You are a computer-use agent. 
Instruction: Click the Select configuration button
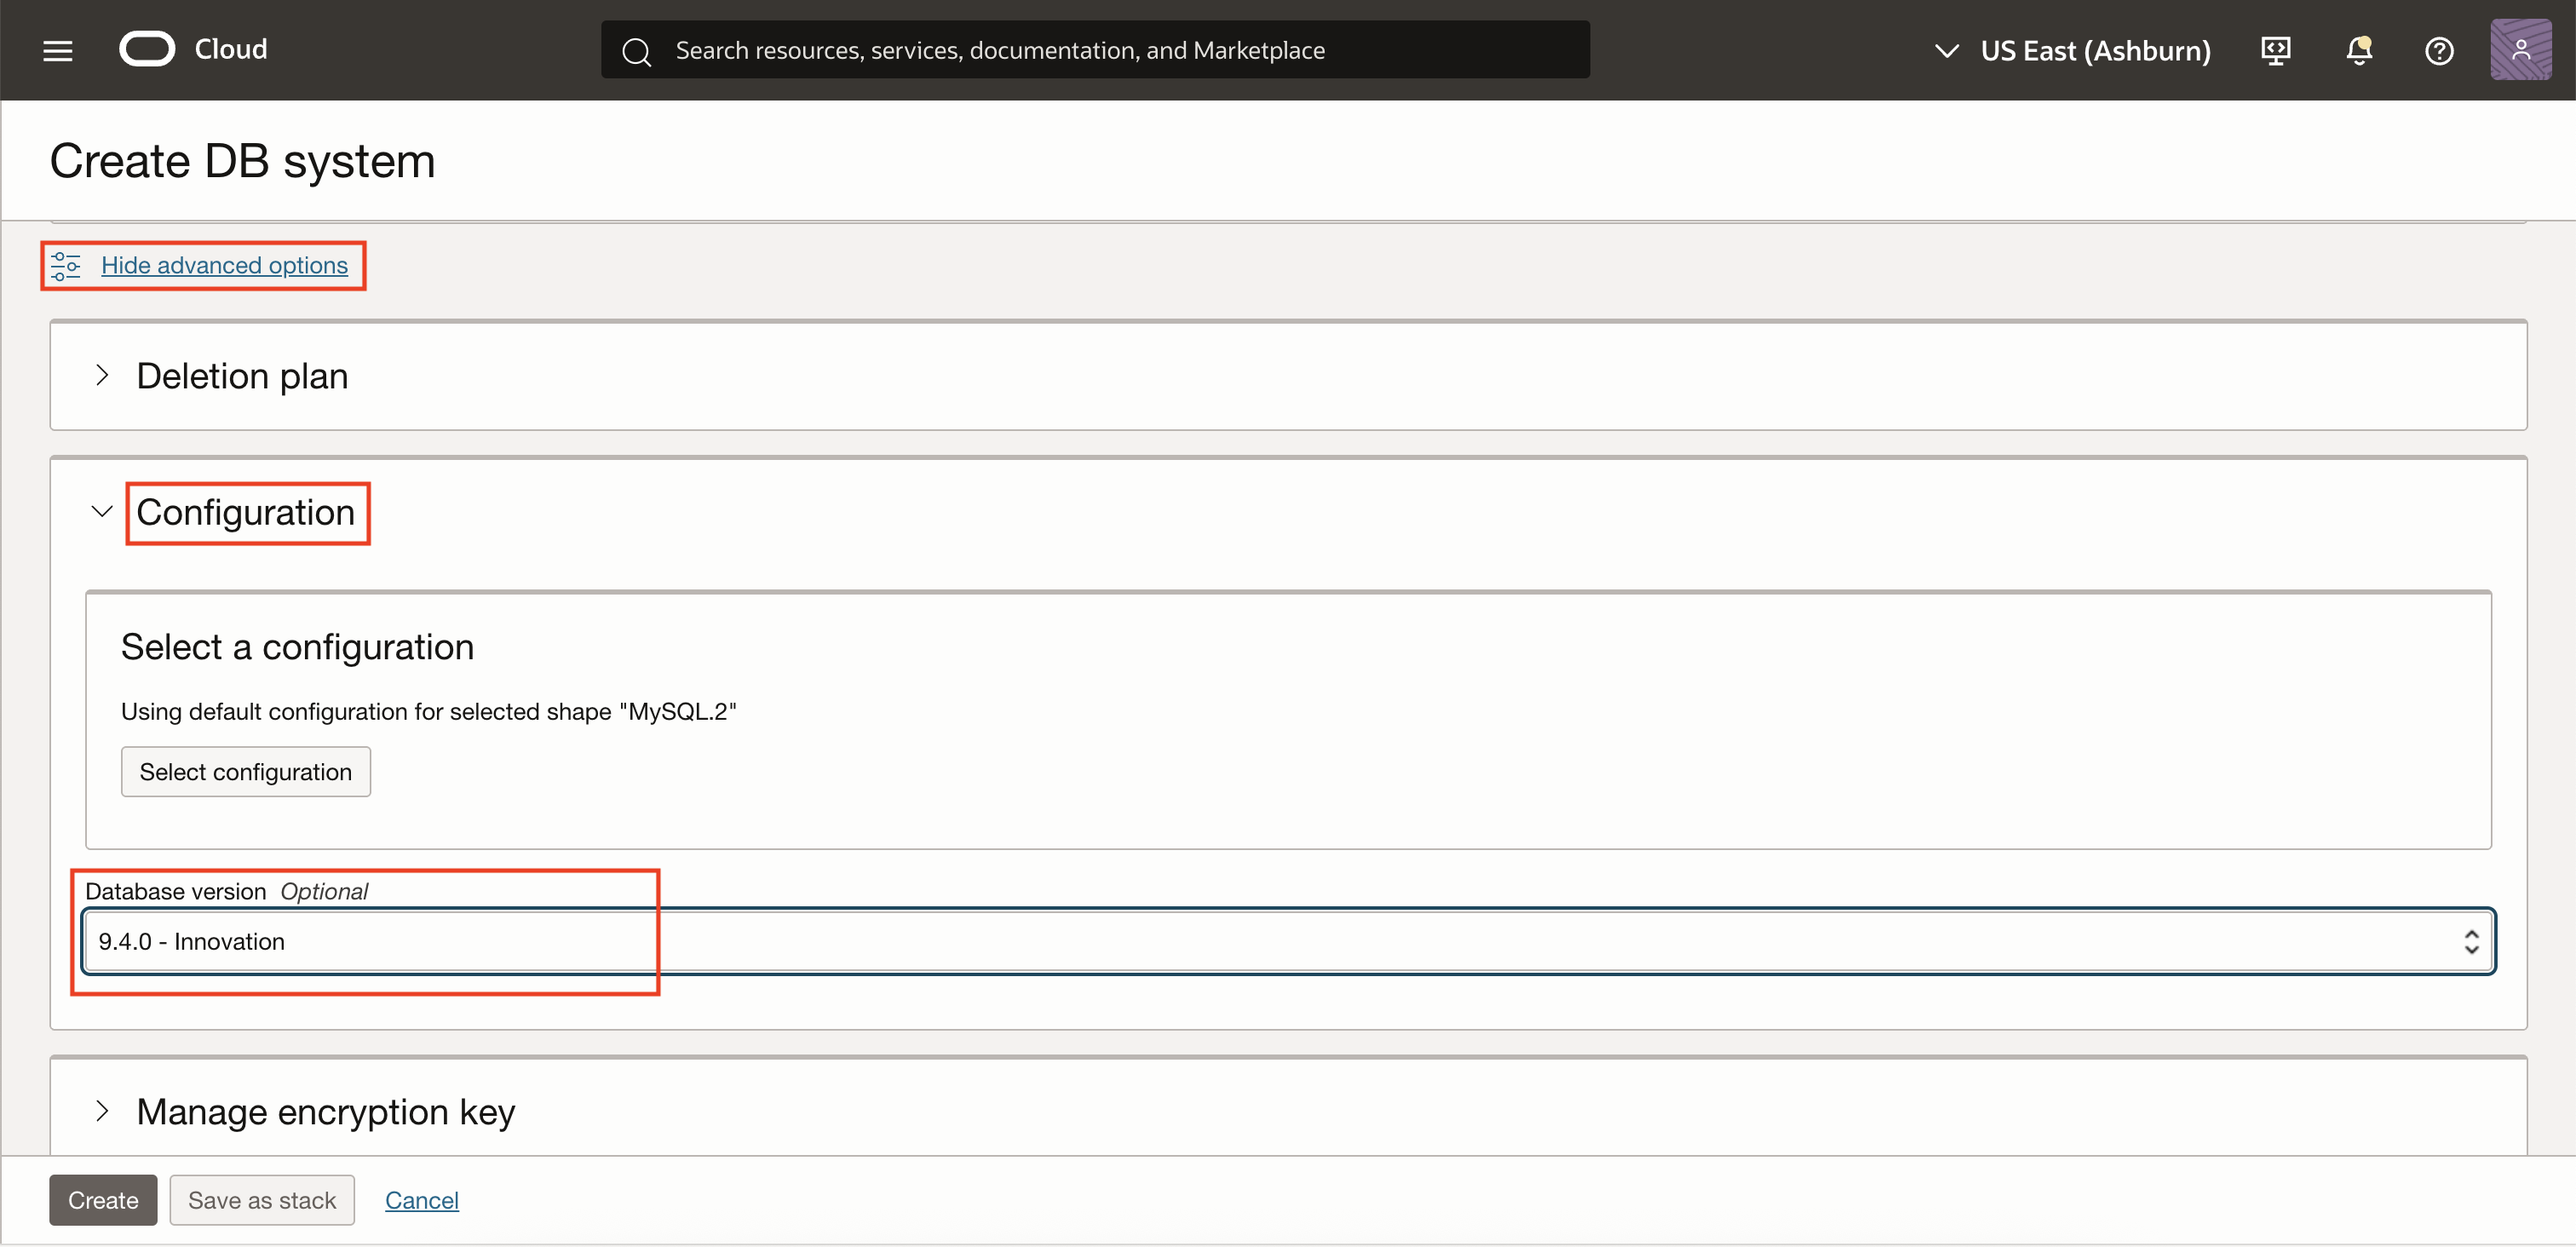coord(245,771)
